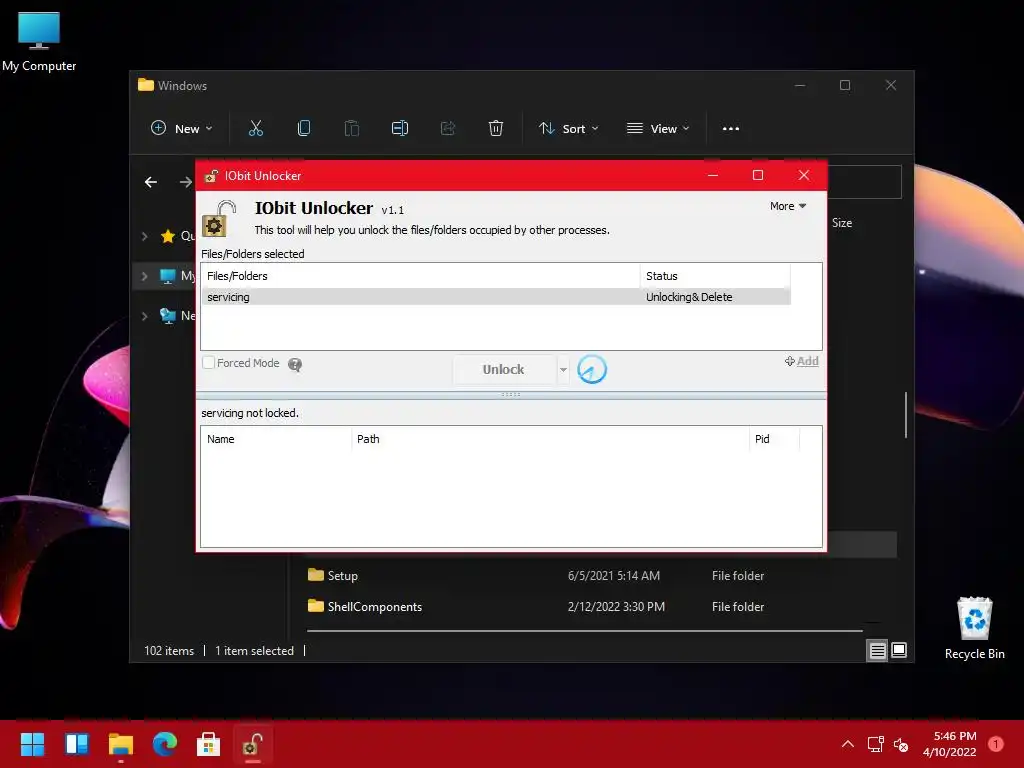
Task: Open the red notification badge
Action: point(996,744)
